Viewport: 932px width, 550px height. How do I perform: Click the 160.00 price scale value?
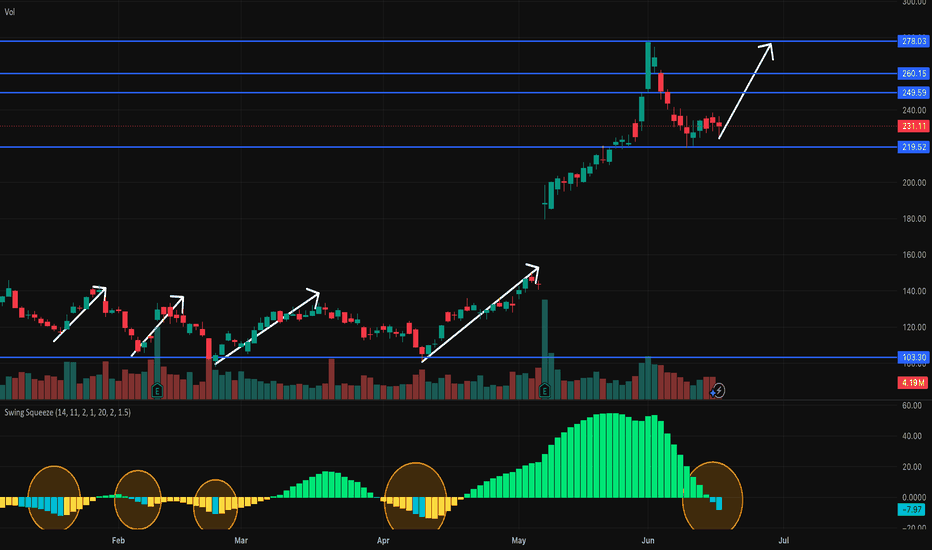pyautogui.click(x=914, y=254)
